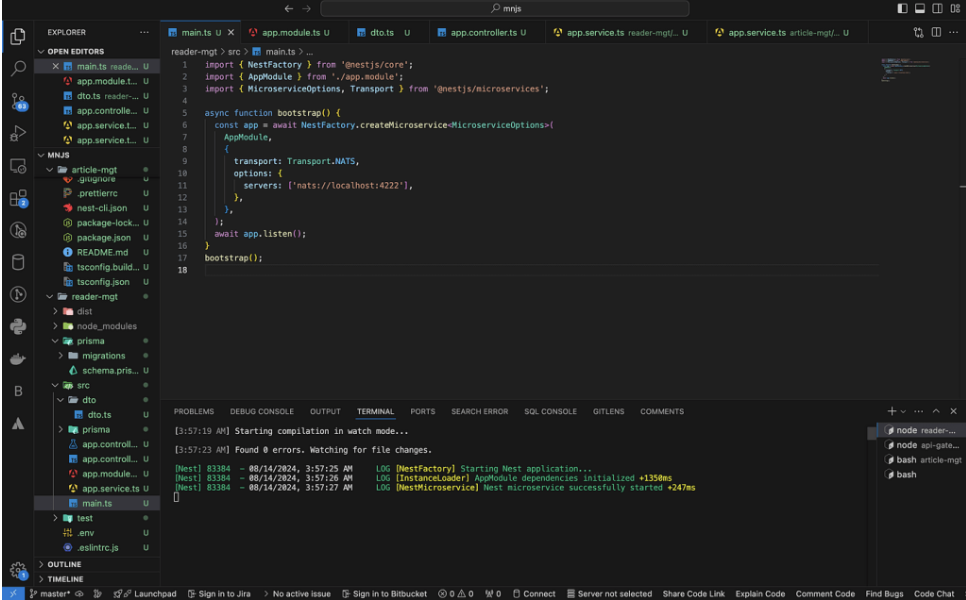Split the editor to the right
This screenshot has height=600, width=966.
click(x=936, y=32)
